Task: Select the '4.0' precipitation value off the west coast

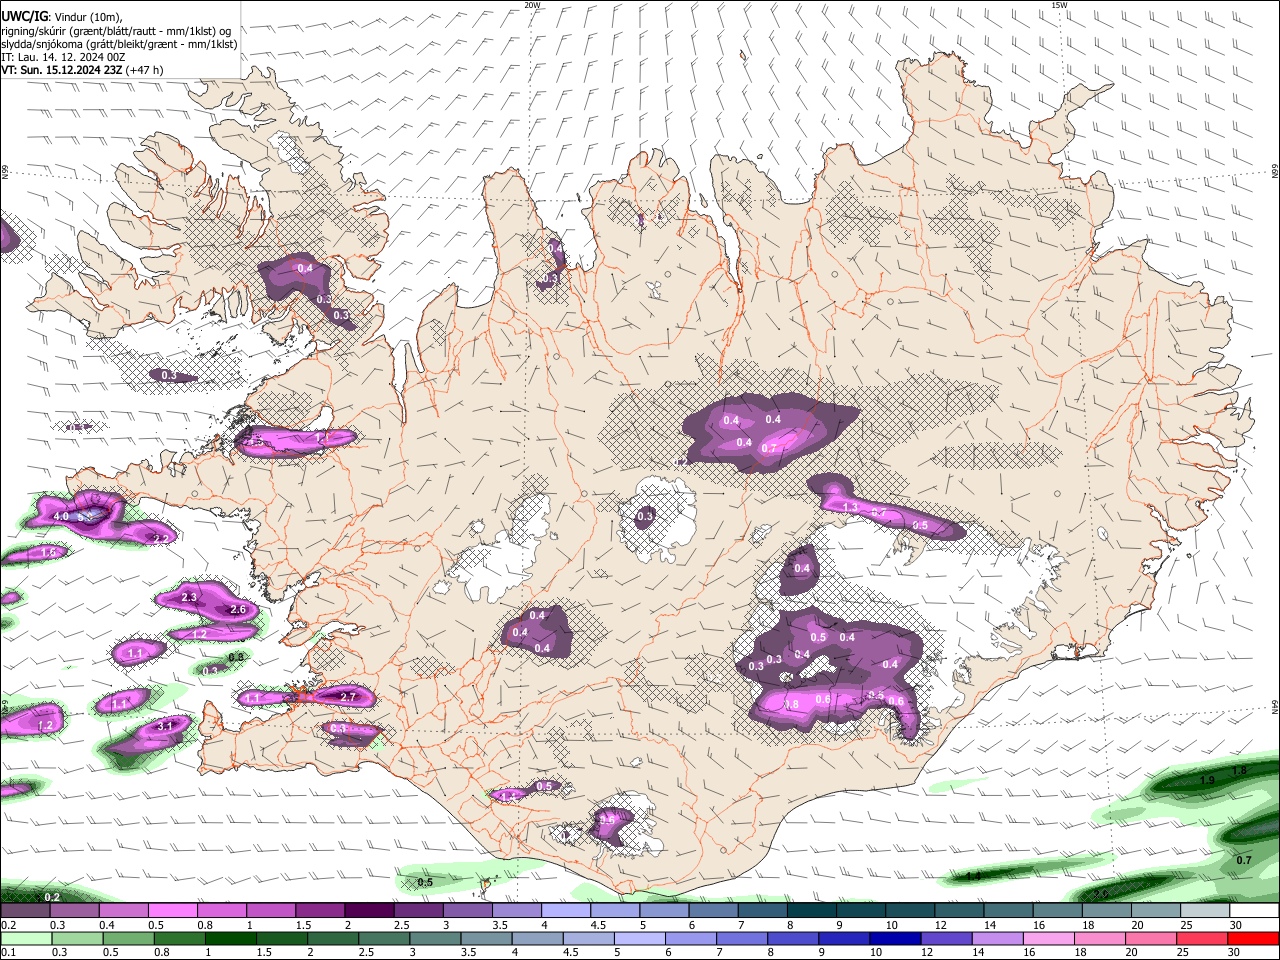Action: (61, 516)
